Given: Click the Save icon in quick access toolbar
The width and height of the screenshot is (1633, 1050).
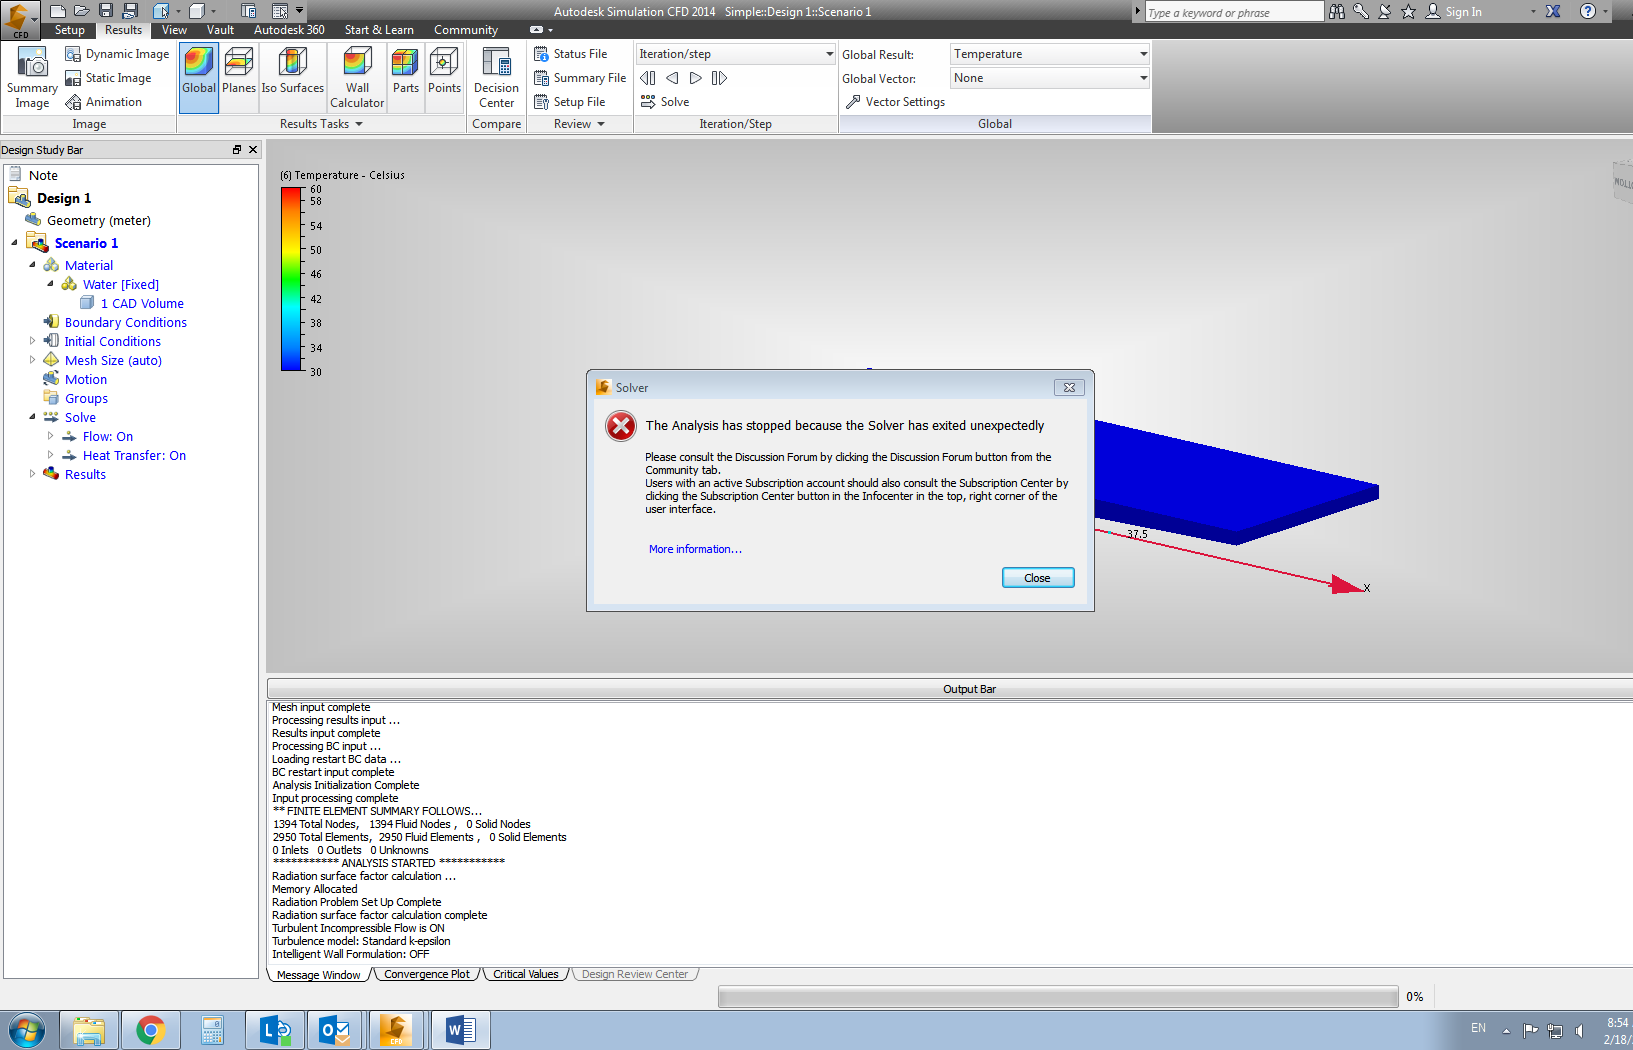Looking at the screenshot, I should pos(106,11).
